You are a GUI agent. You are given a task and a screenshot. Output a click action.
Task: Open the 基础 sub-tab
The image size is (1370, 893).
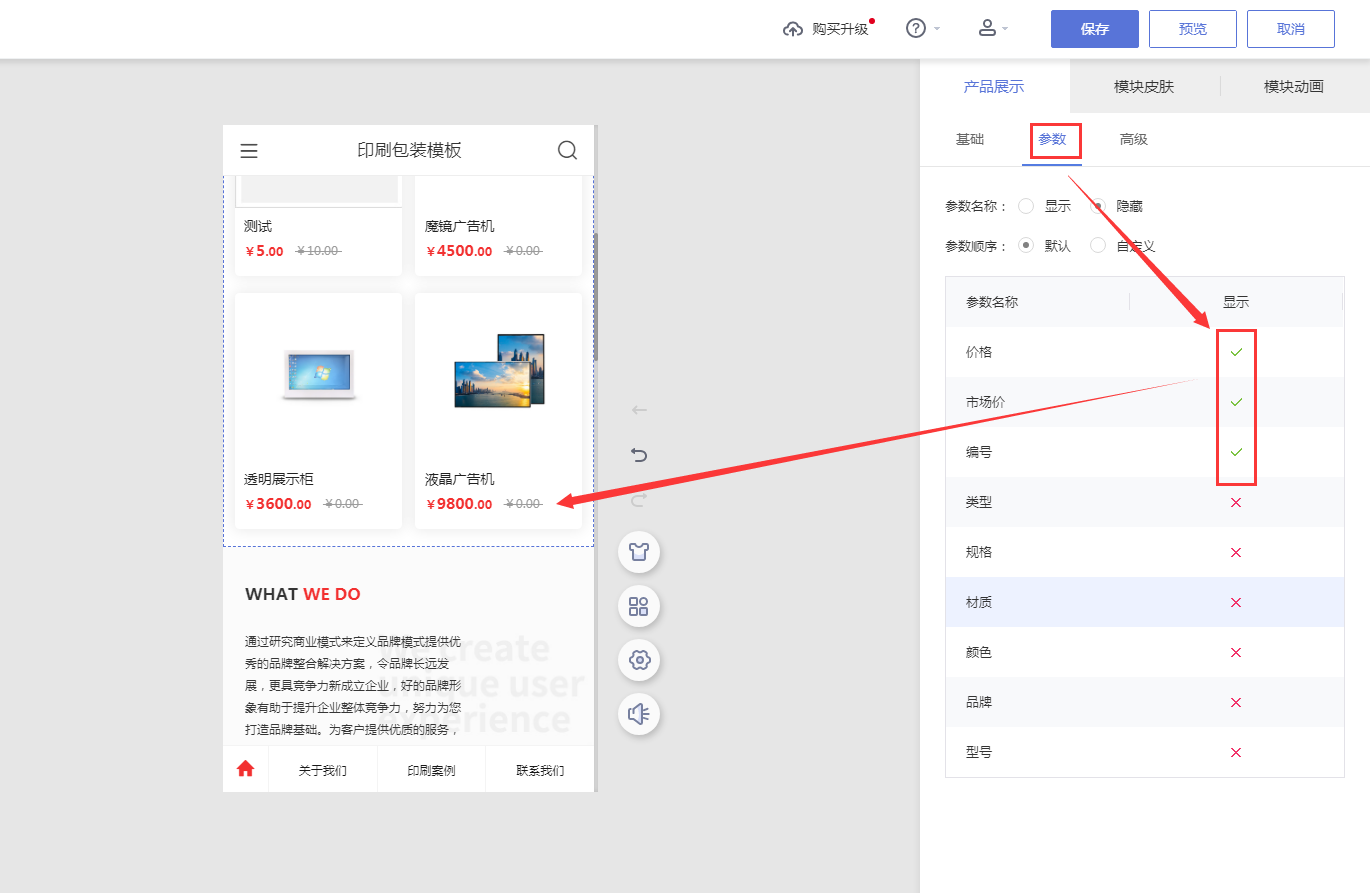pos(970,139)
